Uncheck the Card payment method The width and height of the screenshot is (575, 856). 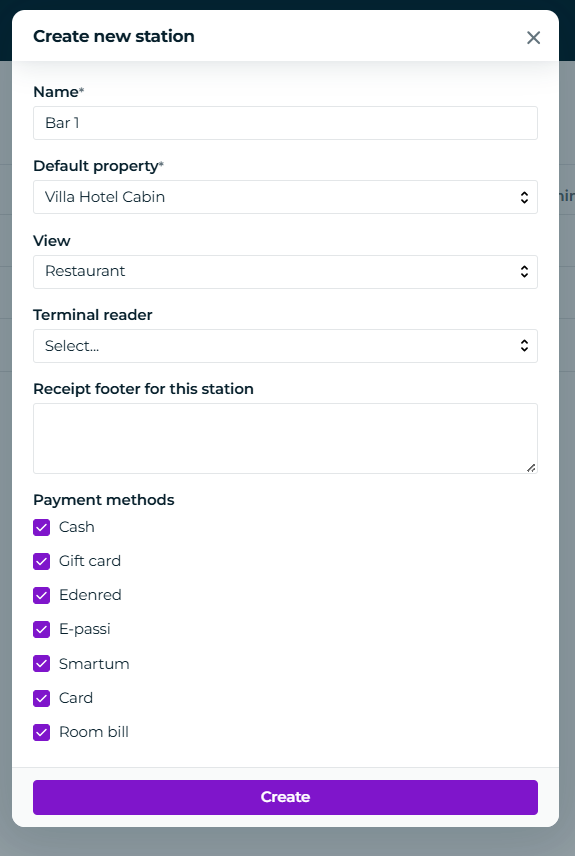42,698
